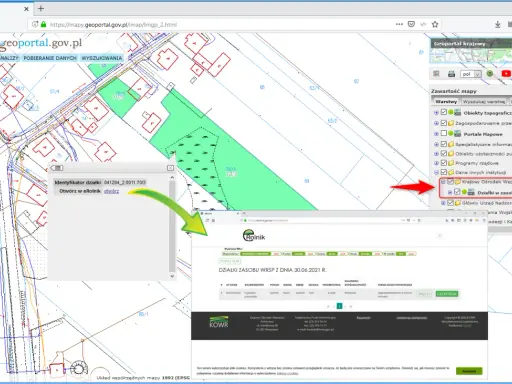Open the POBIERANIE DANYCH menu
Viewport: 512px width, 384px height.
50,58
